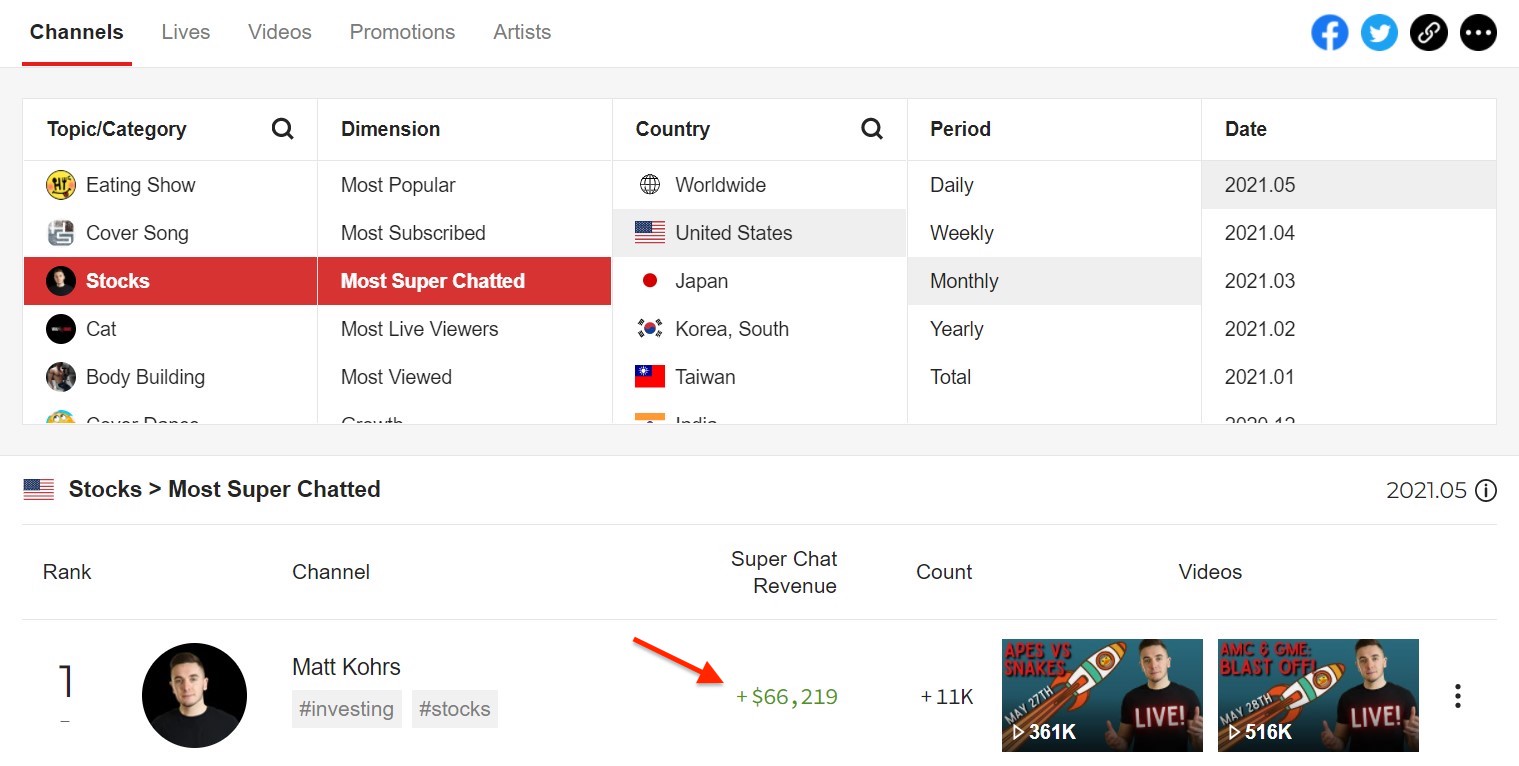
Task: Switch to the Lives tab
Action: point(186,32)
